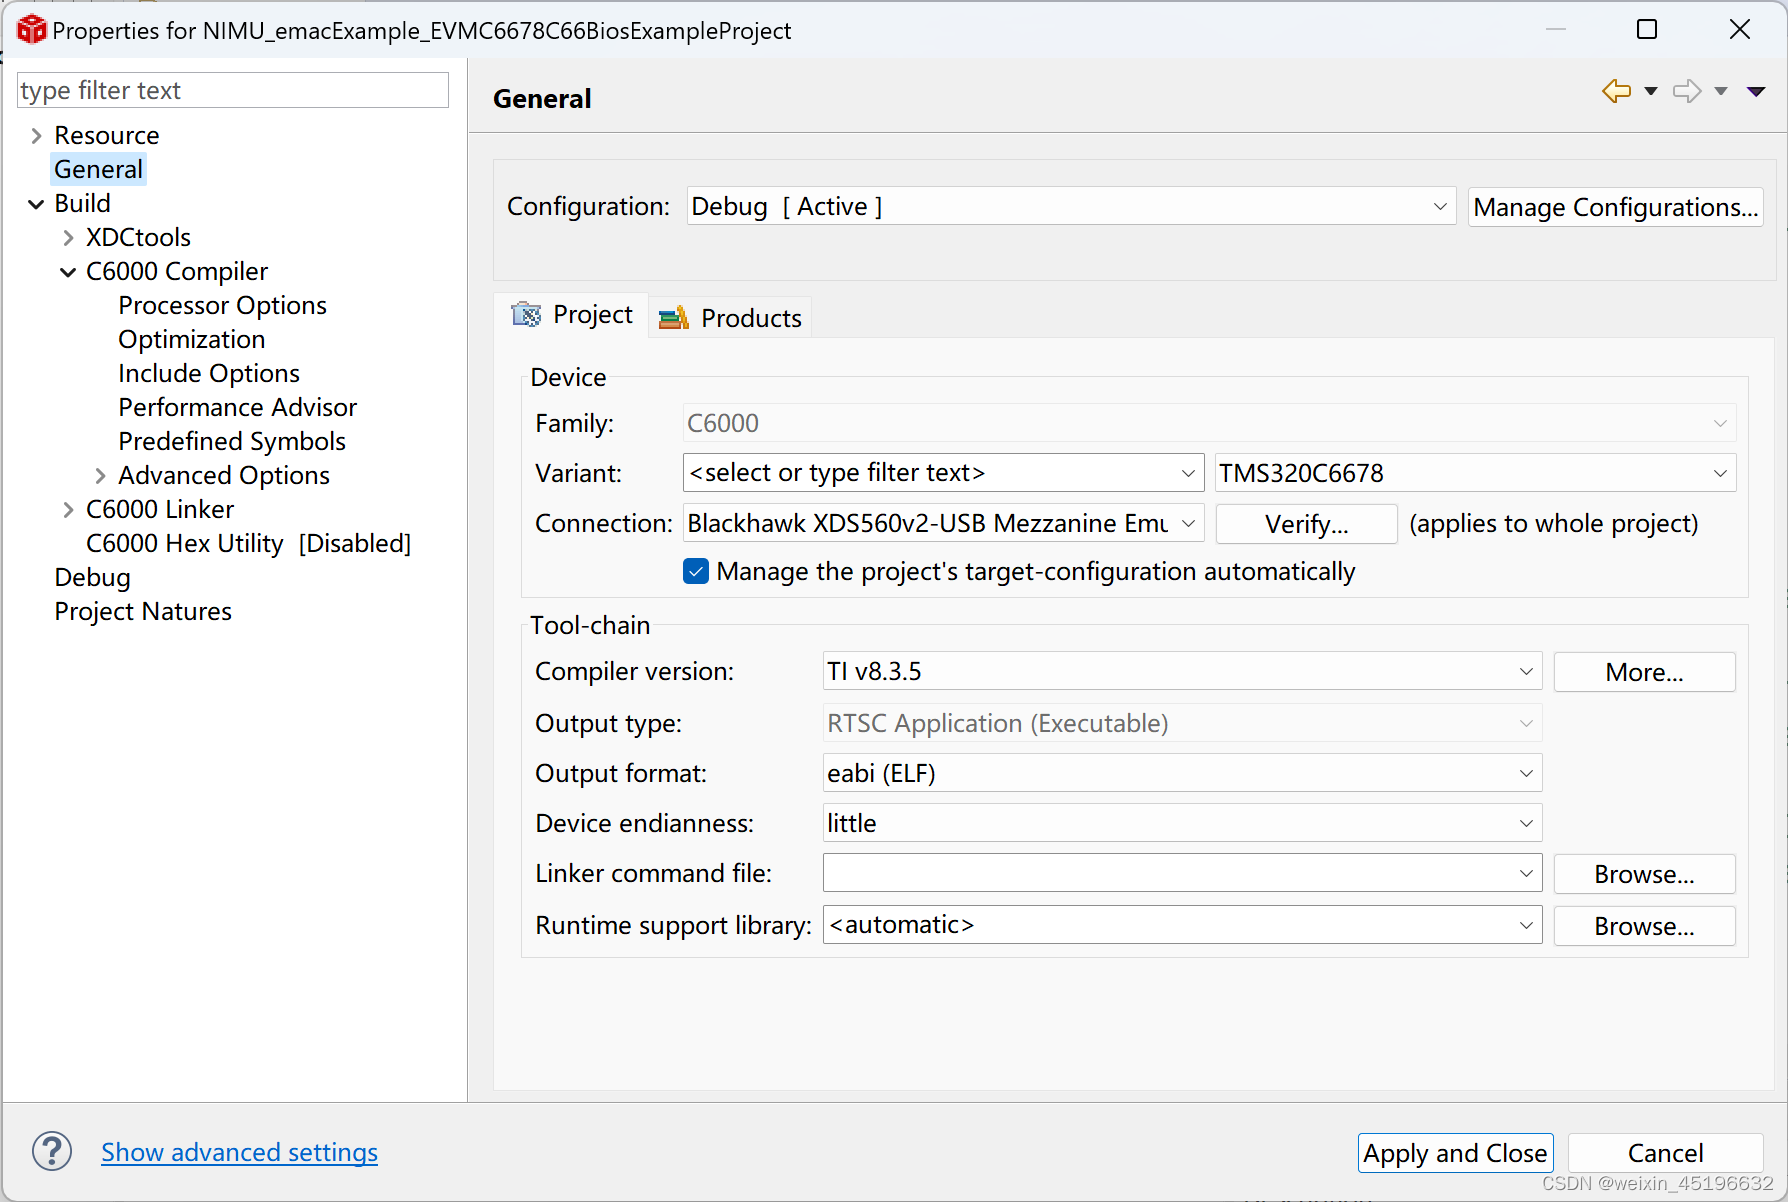Switch to the Project tab
This screenshot has height=1202, width=1788.
pos(572,315)
